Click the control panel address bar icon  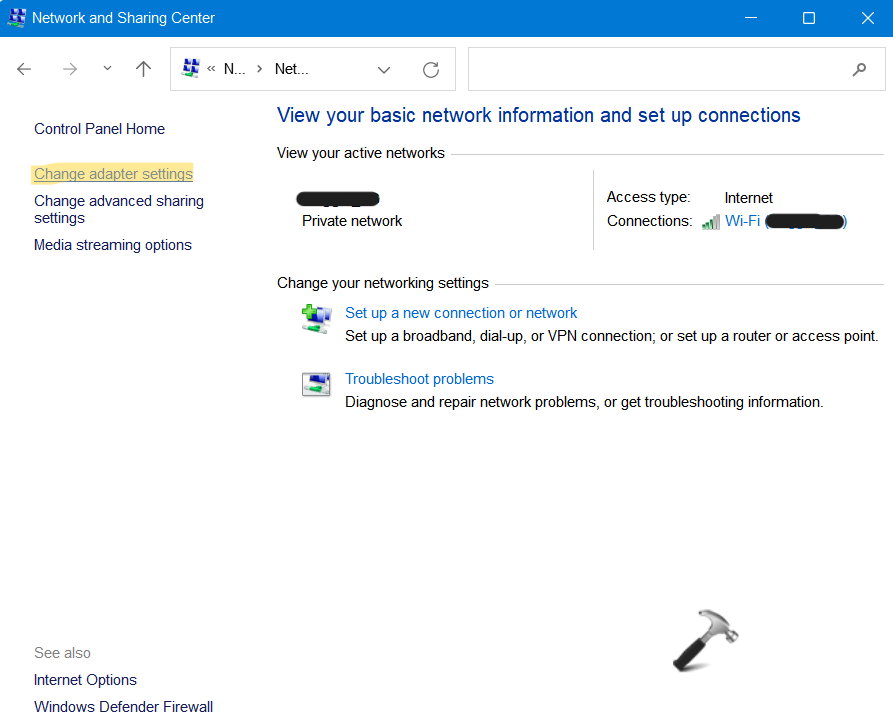pyautogui.click(x=190, y=68)
